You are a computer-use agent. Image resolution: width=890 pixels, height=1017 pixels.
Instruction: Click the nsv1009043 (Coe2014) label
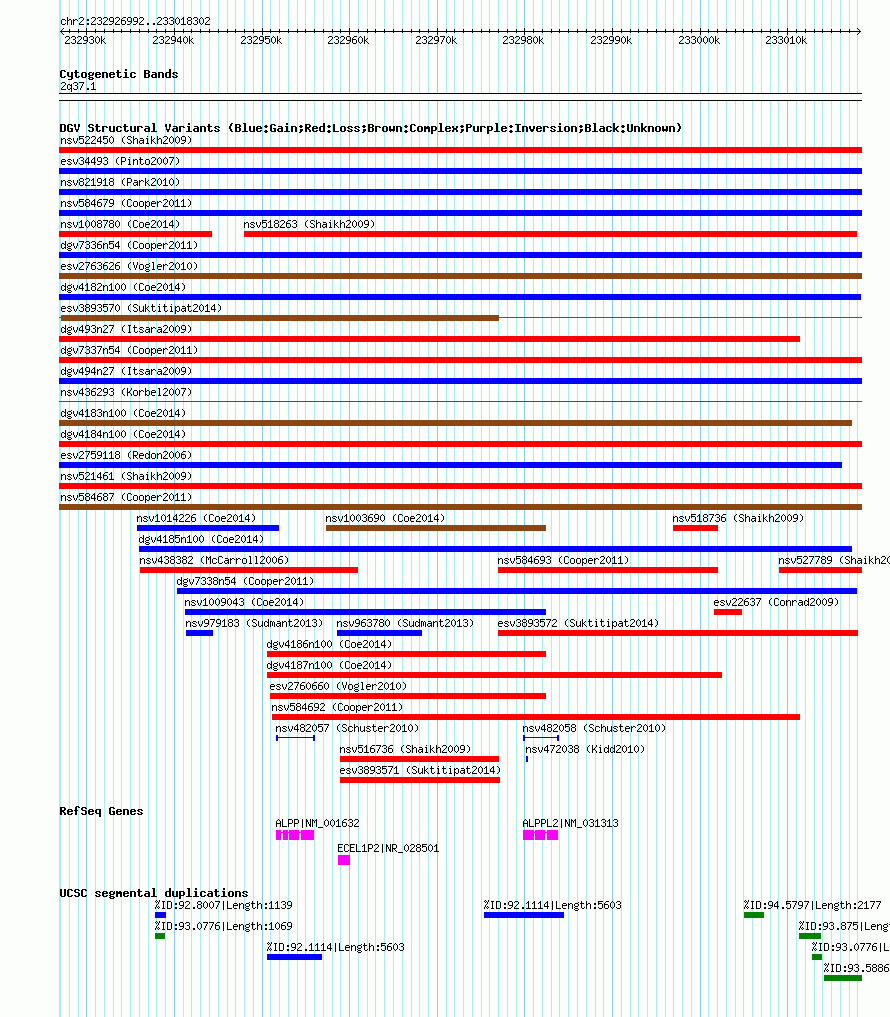click(x=244, y=603)
